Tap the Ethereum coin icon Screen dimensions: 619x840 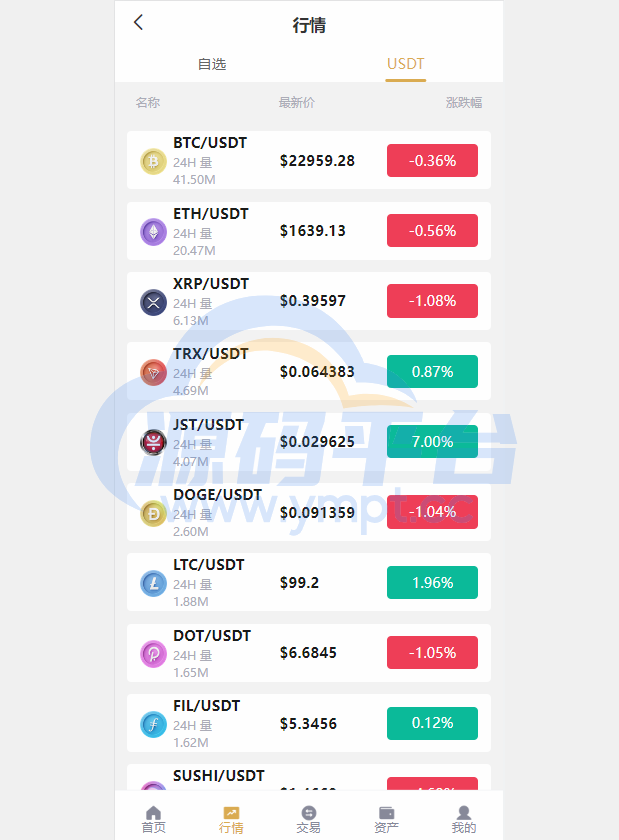tap(153, 232)
